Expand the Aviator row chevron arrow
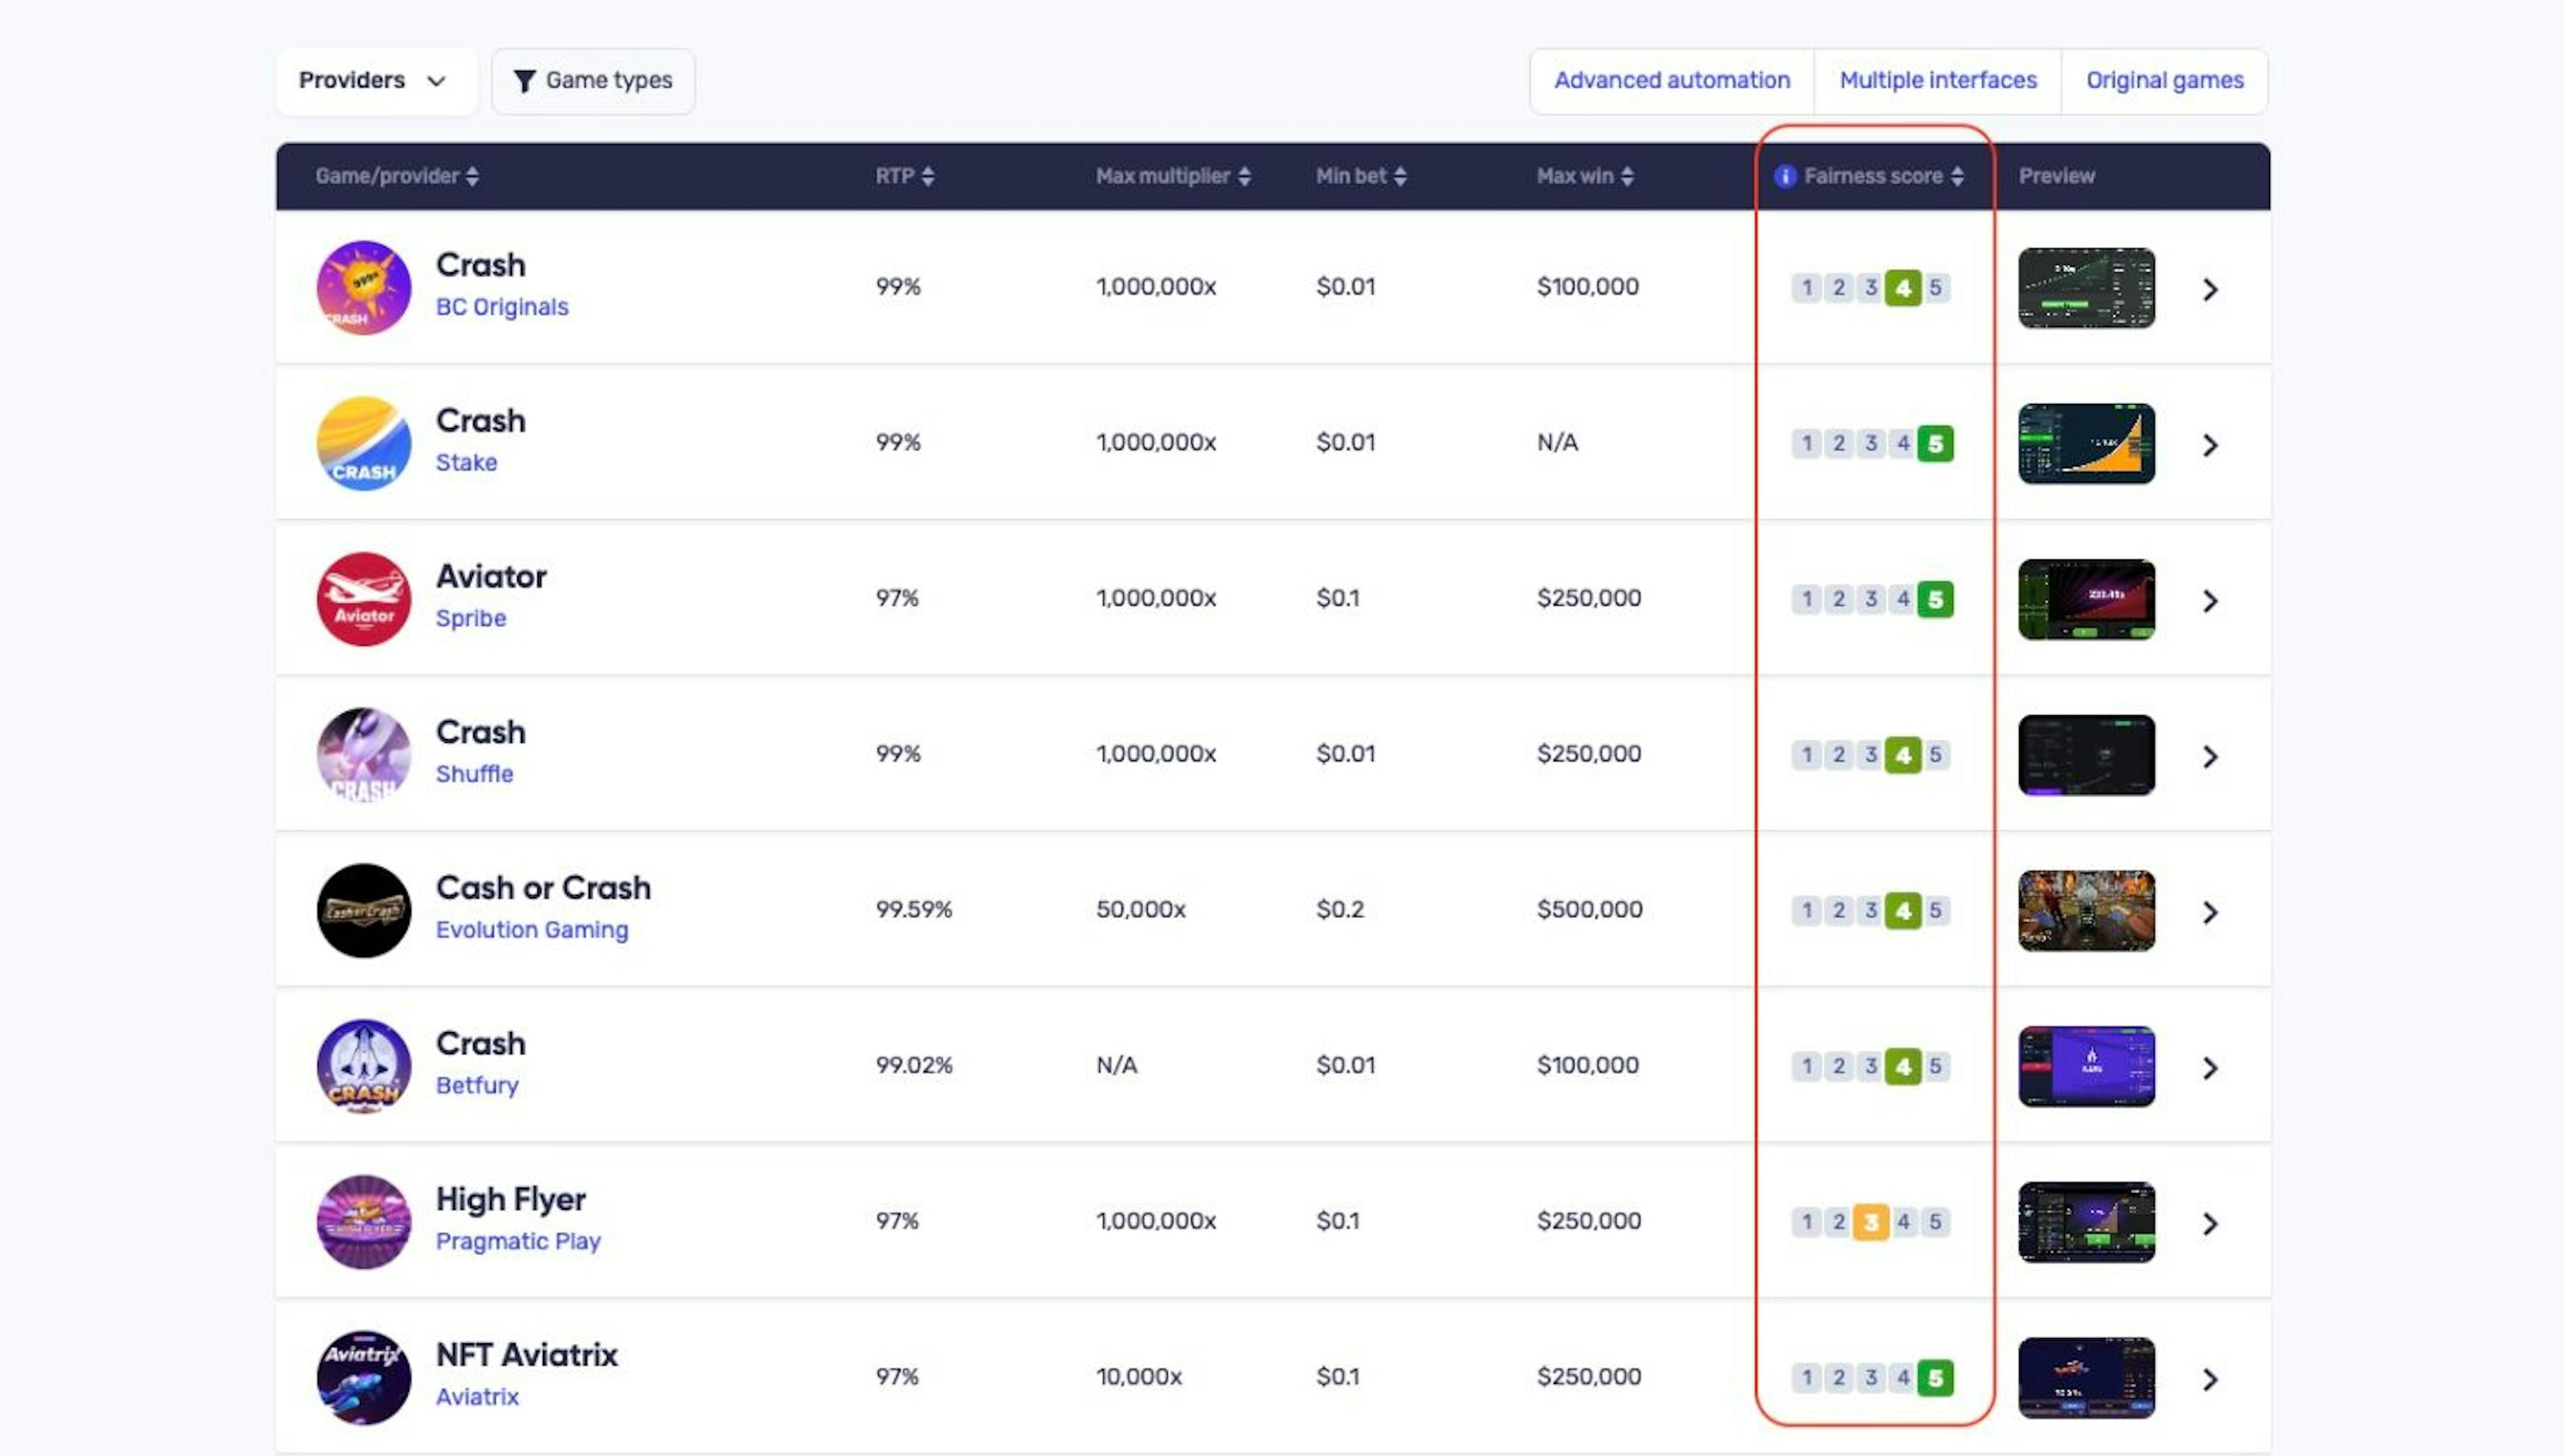Image resolution: width=2564 pixels, height=1456 pixels. pyautogui.click(x=2210, y=600)
